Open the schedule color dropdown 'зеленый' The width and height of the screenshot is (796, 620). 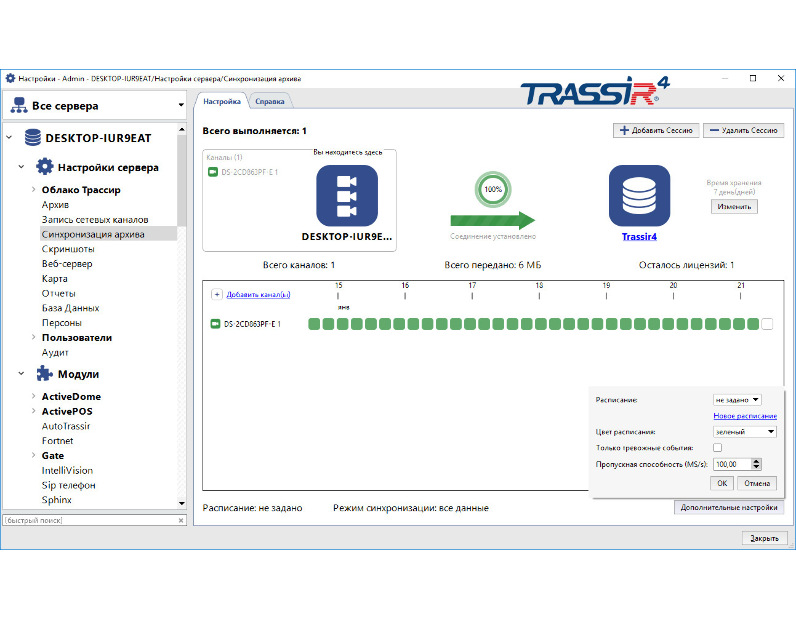pos(745,432)
